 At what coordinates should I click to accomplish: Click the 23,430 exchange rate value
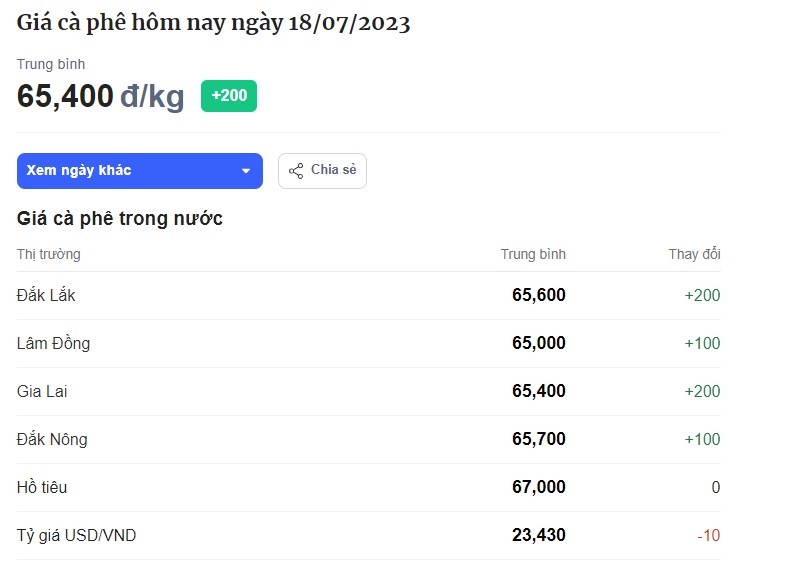538,535
